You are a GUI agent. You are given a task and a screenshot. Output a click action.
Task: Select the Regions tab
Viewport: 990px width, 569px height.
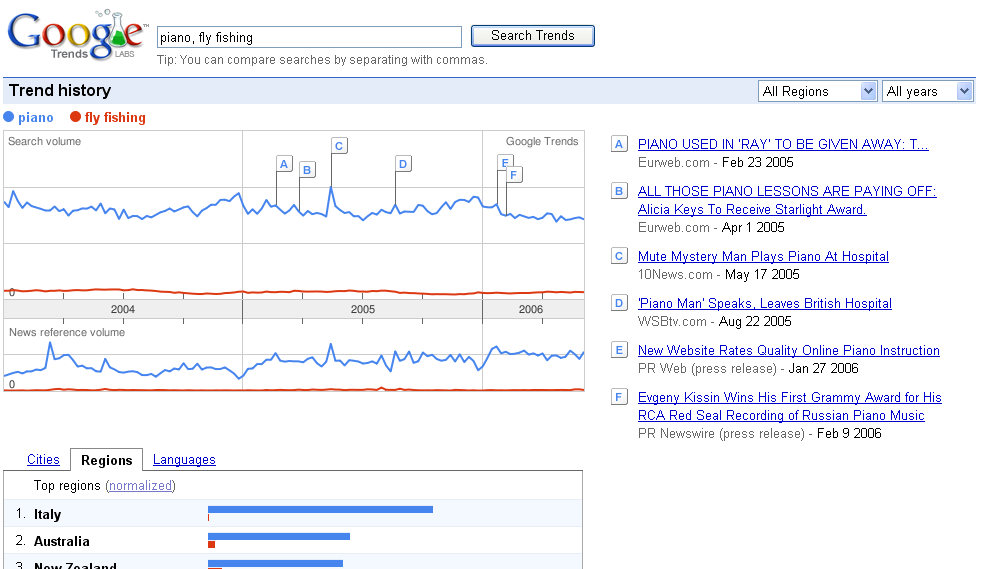[106, 460]
